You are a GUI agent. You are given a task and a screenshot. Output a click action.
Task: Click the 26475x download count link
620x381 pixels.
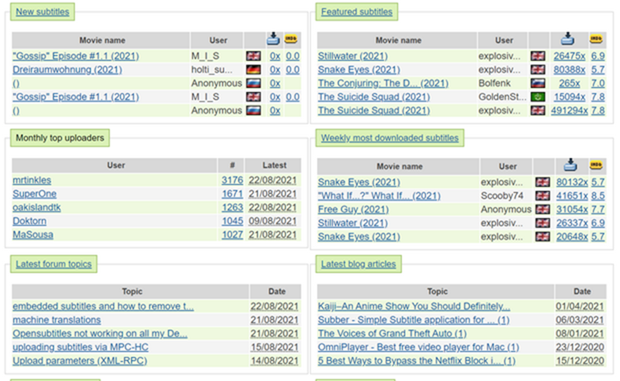569,56
